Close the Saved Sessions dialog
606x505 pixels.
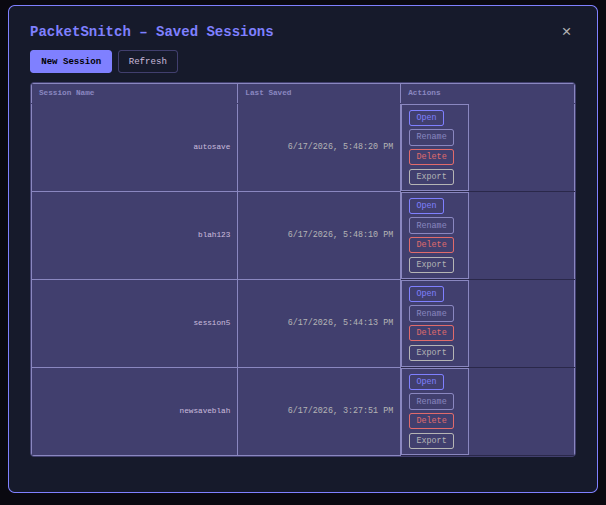[566, 31]
